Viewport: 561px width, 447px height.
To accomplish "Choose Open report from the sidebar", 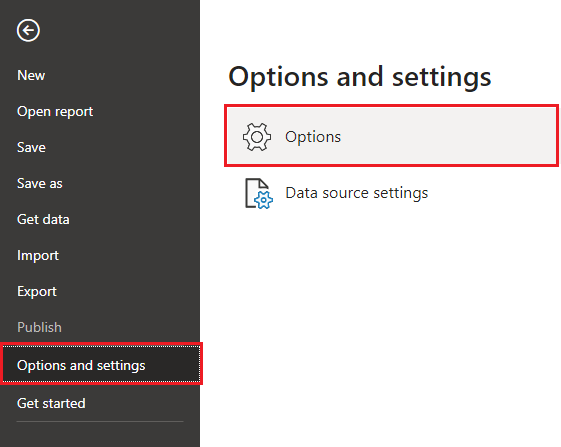I will coord(55,112).
